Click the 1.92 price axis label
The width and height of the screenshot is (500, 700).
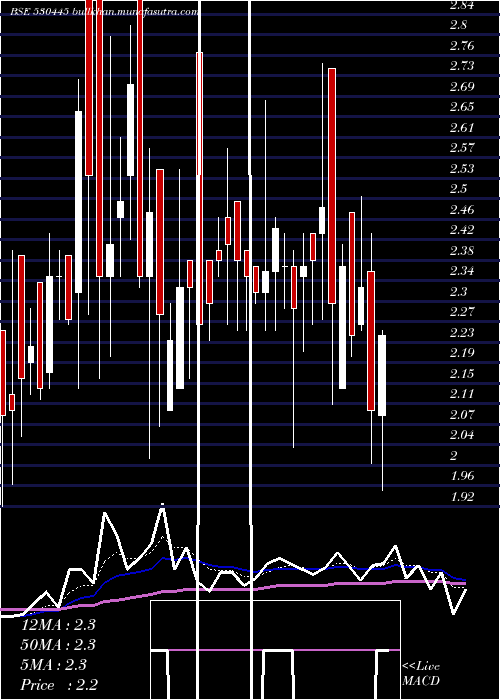tap(462, 496)
